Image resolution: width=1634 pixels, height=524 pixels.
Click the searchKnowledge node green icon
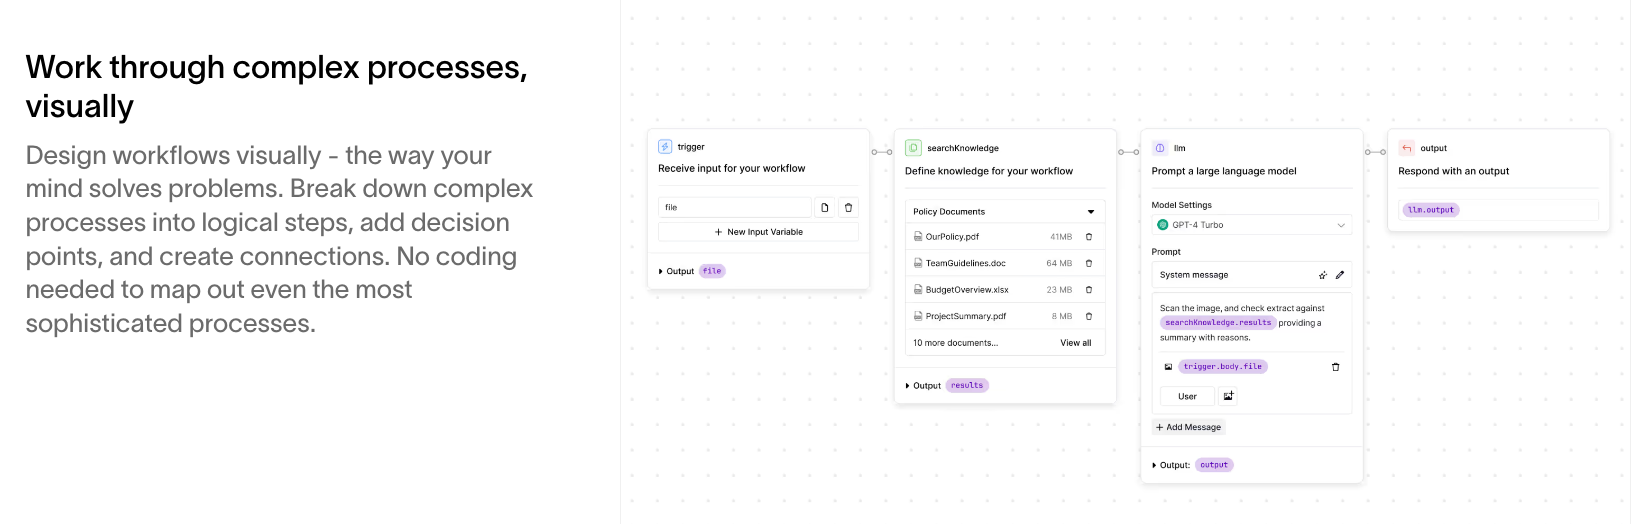pyautogui.click(x=913, y=148)
